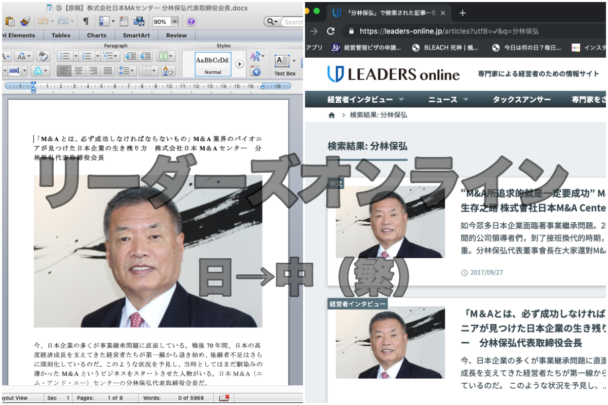Toggle left text alignment on
This screenshot has width=608, height=405.
[x=63, y=71]
